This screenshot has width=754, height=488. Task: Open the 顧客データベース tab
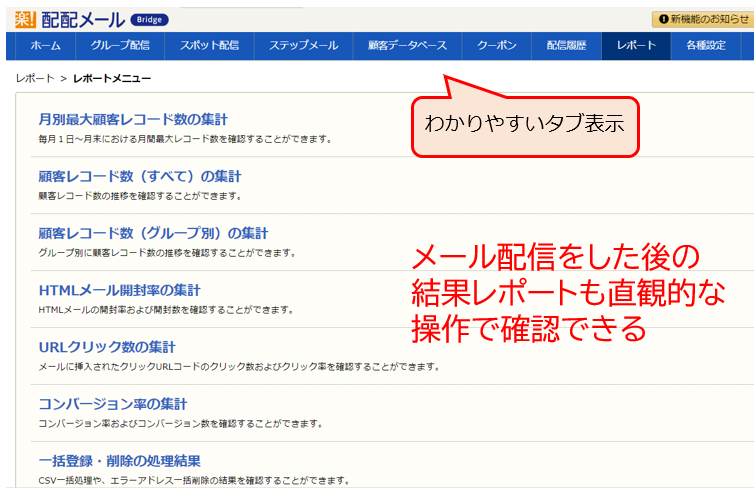tap(407, 46)
